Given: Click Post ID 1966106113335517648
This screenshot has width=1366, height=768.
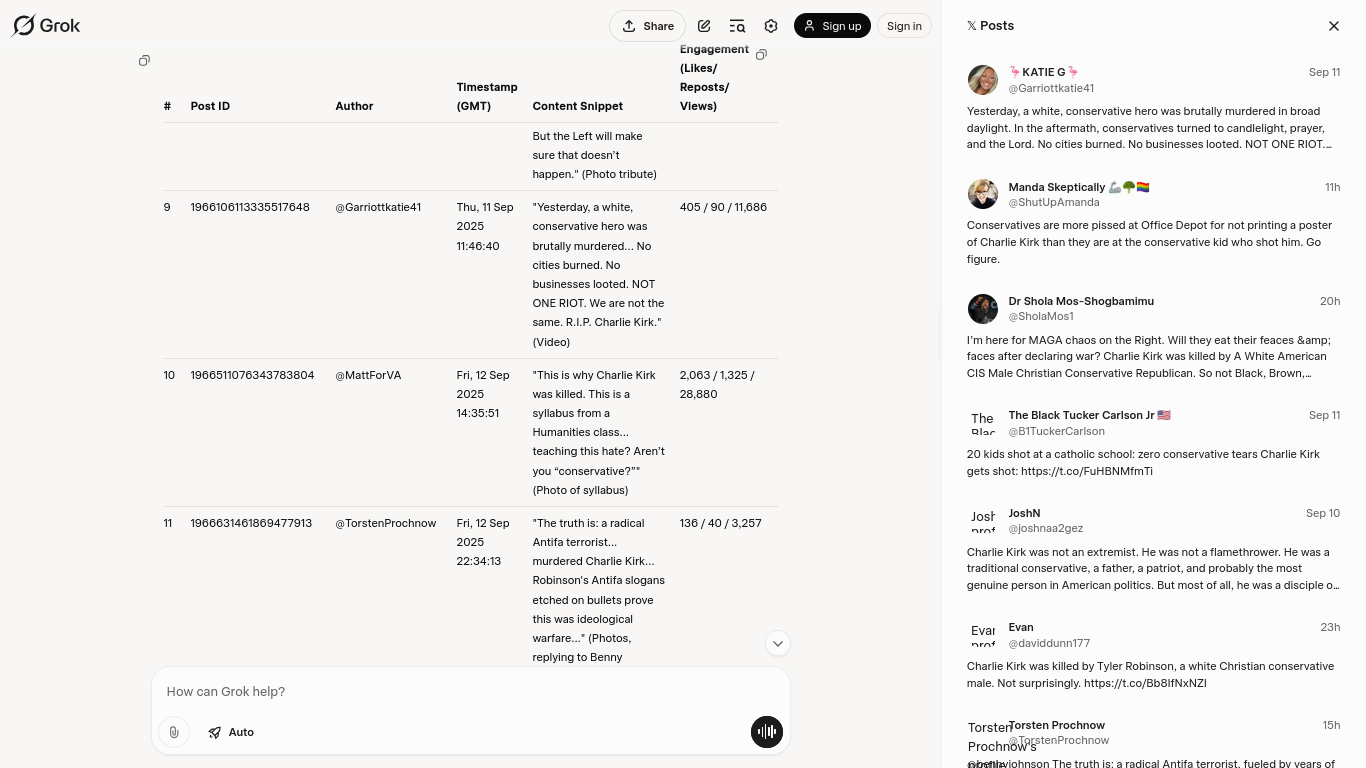Looking at the screenshot, I should [250, 207].
